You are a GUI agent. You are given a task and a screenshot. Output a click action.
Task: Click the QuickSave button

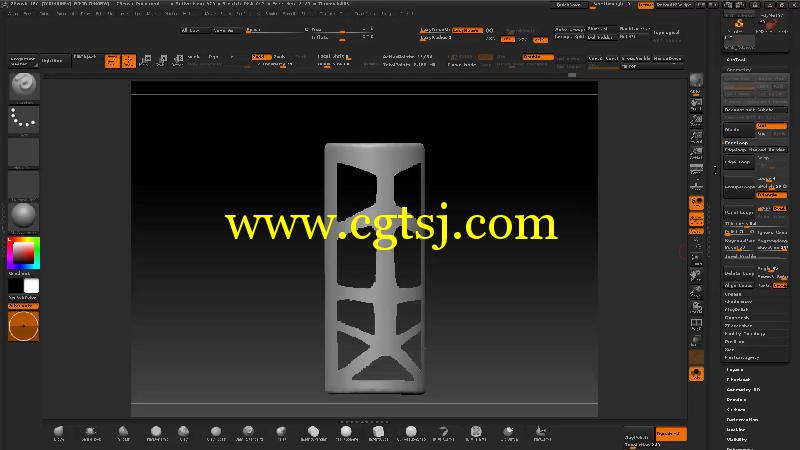tap(568, 5)
